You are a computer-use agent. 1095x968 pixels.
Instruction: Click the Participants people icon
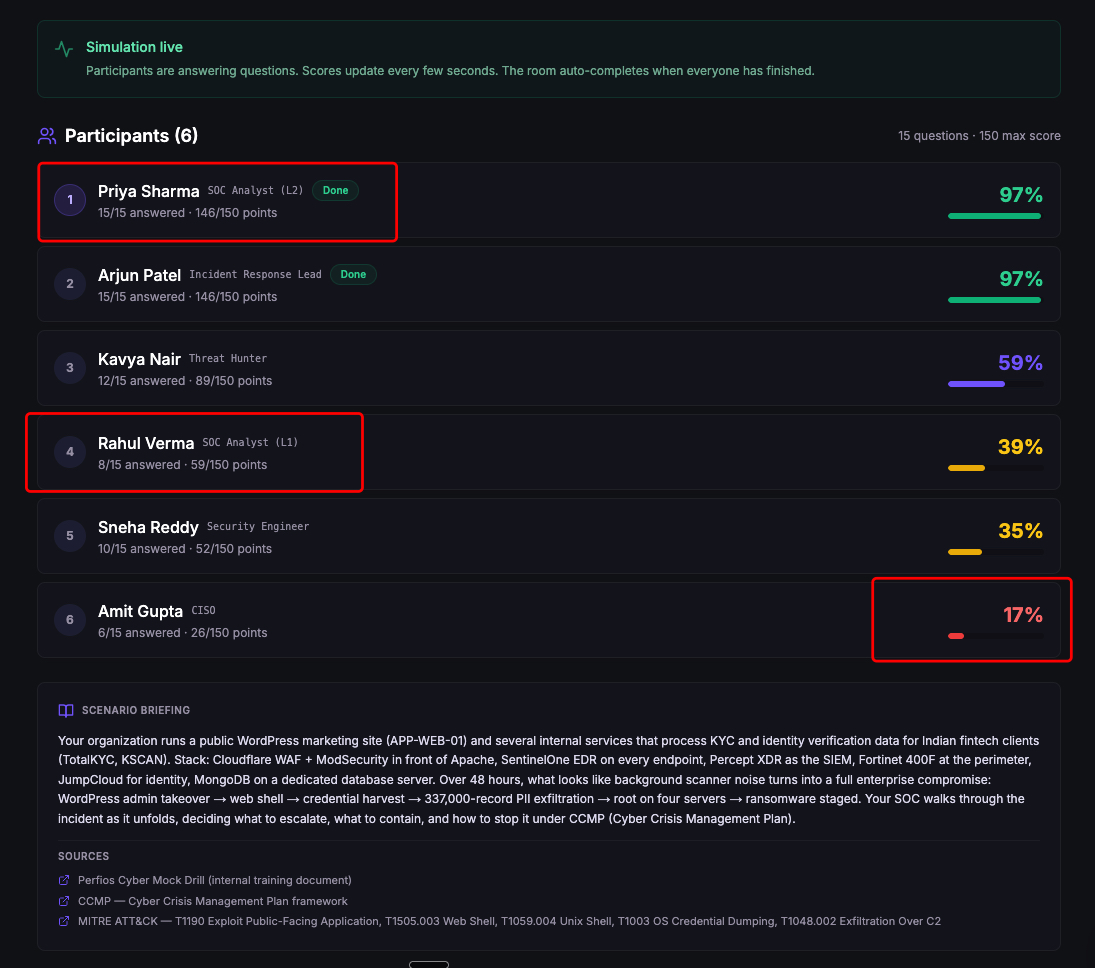tap(46, 135)
